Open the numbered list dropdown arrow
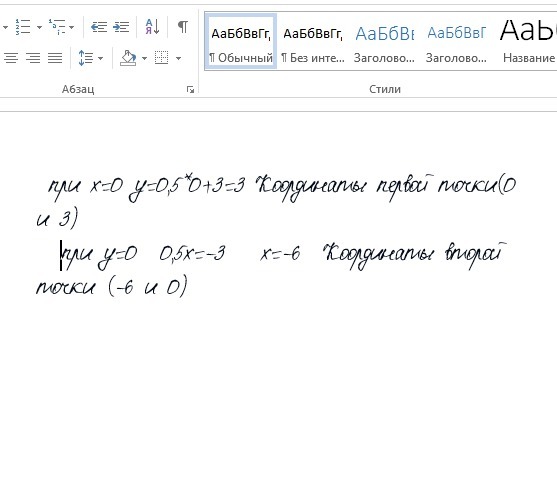557x495 pixels. [39, 27]
